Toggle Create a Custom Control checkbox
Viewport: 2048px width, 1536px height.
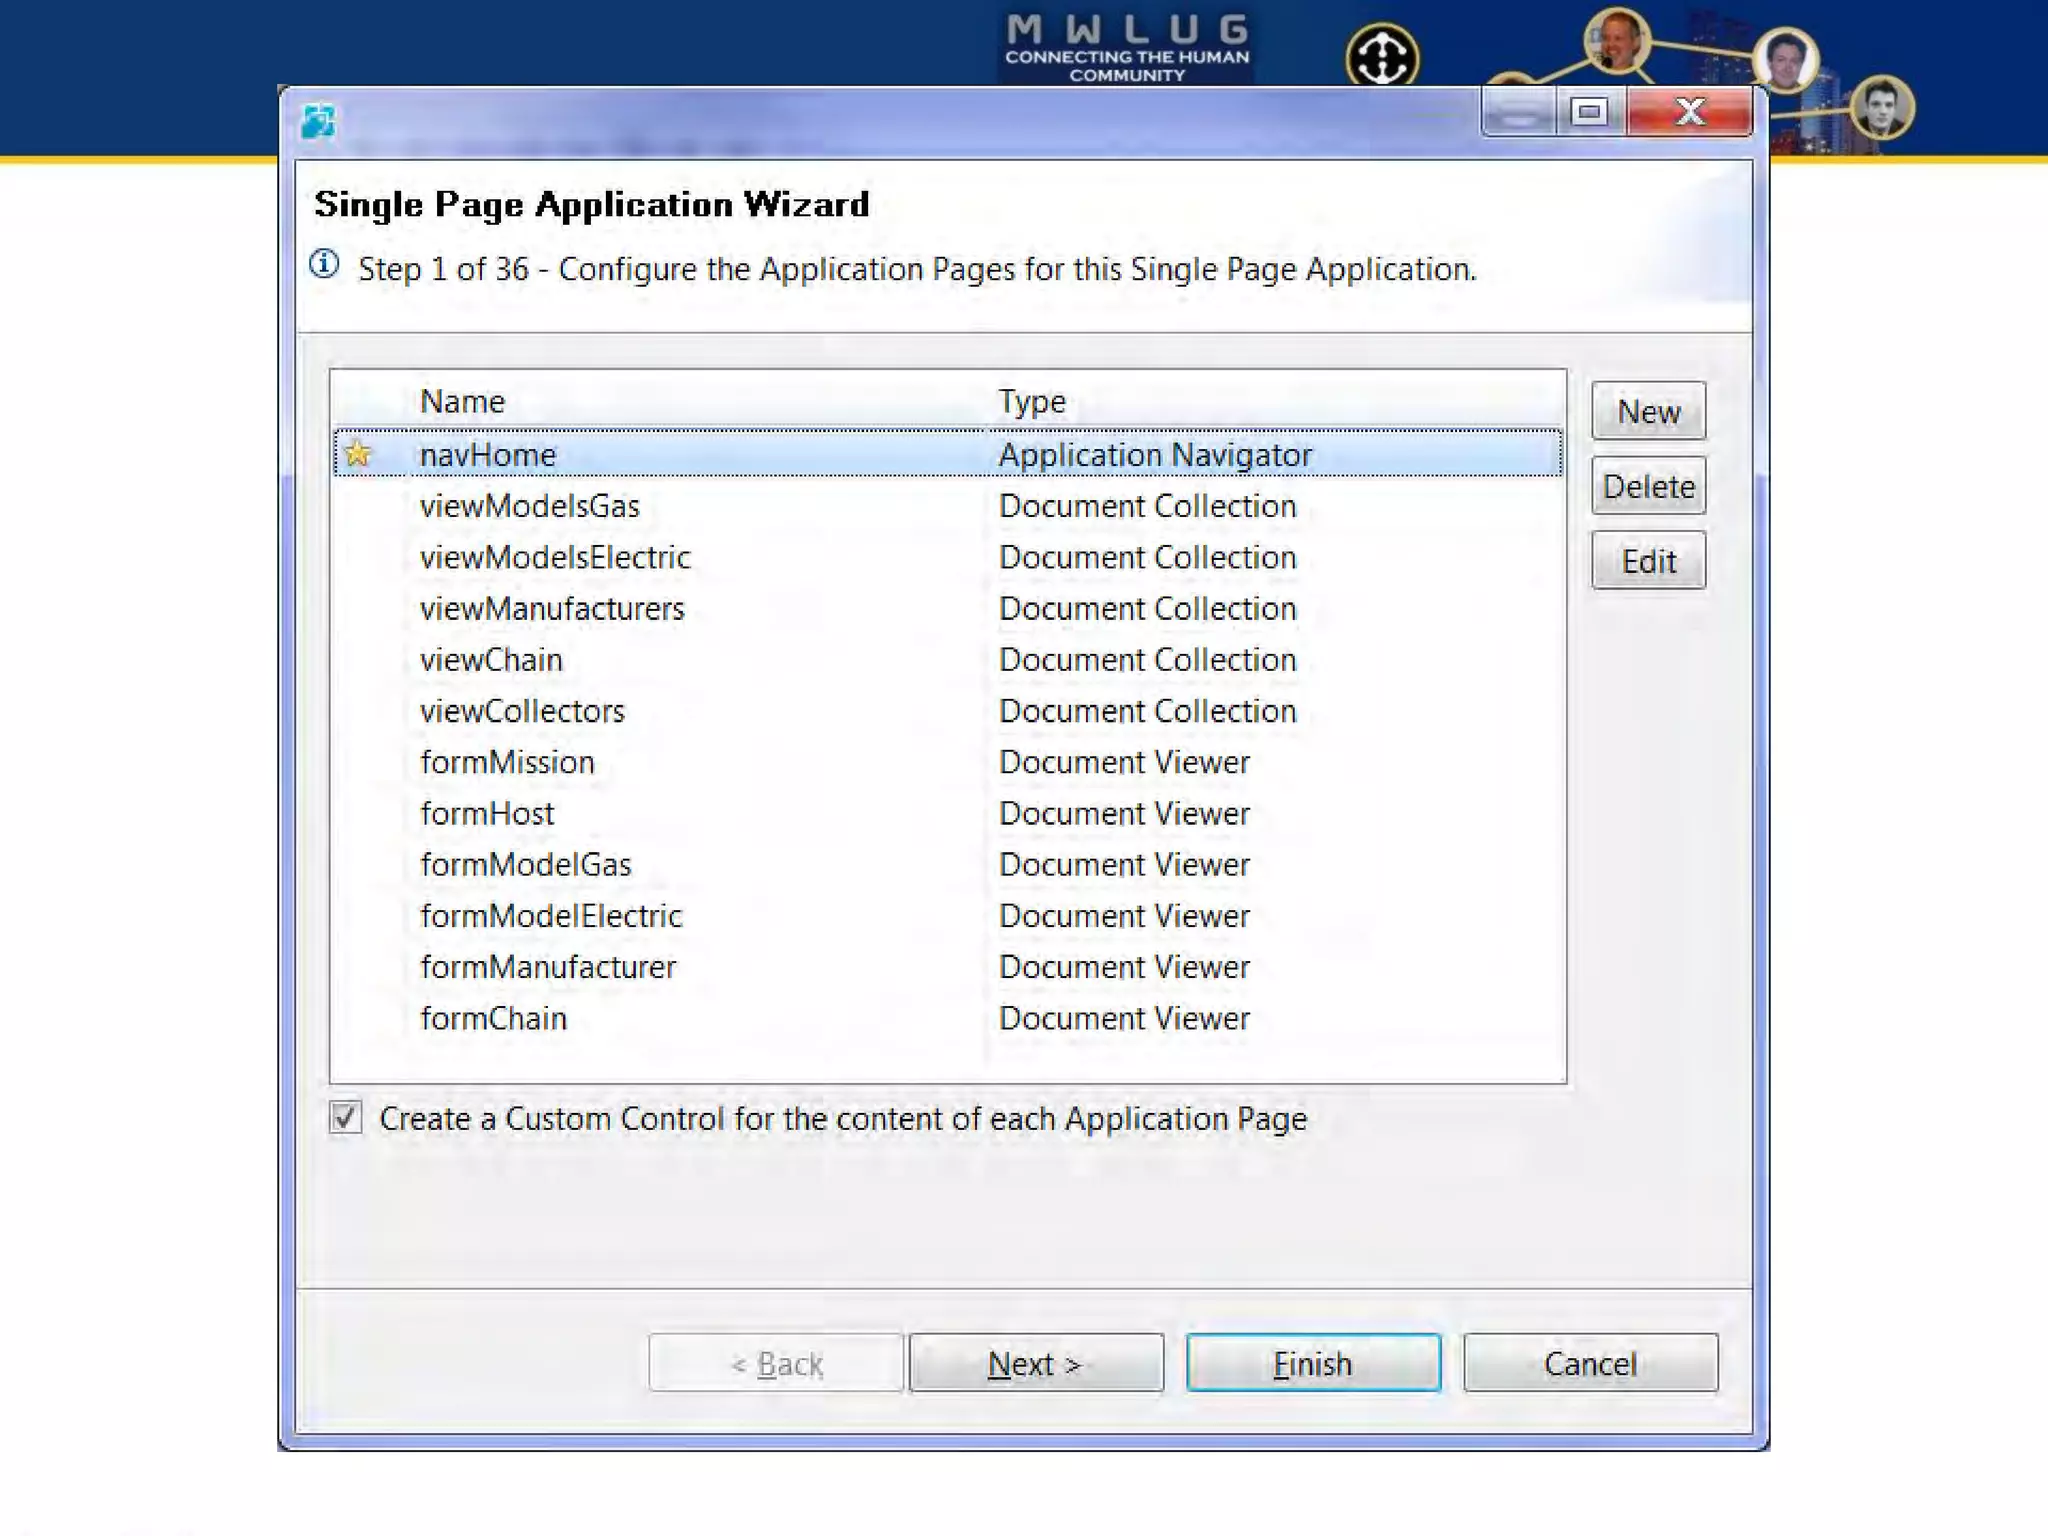[346, 1117]
